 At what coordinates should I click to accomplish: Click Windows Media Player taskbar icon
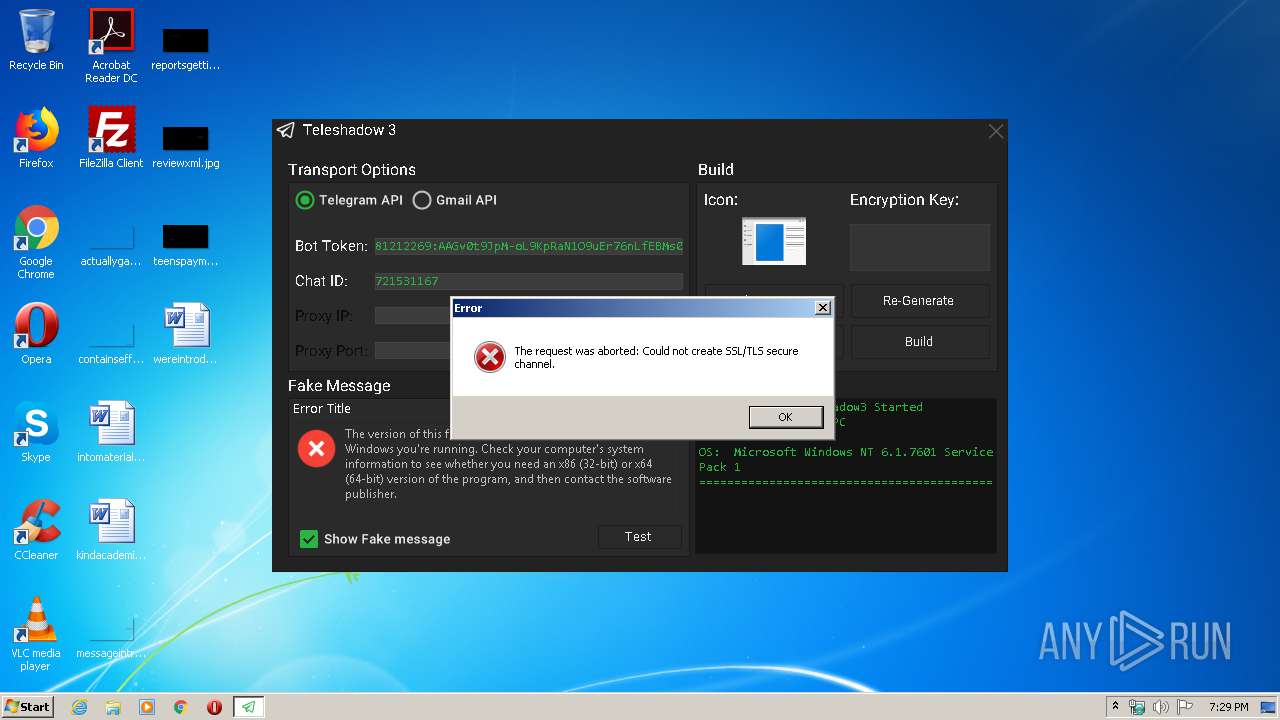click(x=147, y=707)
